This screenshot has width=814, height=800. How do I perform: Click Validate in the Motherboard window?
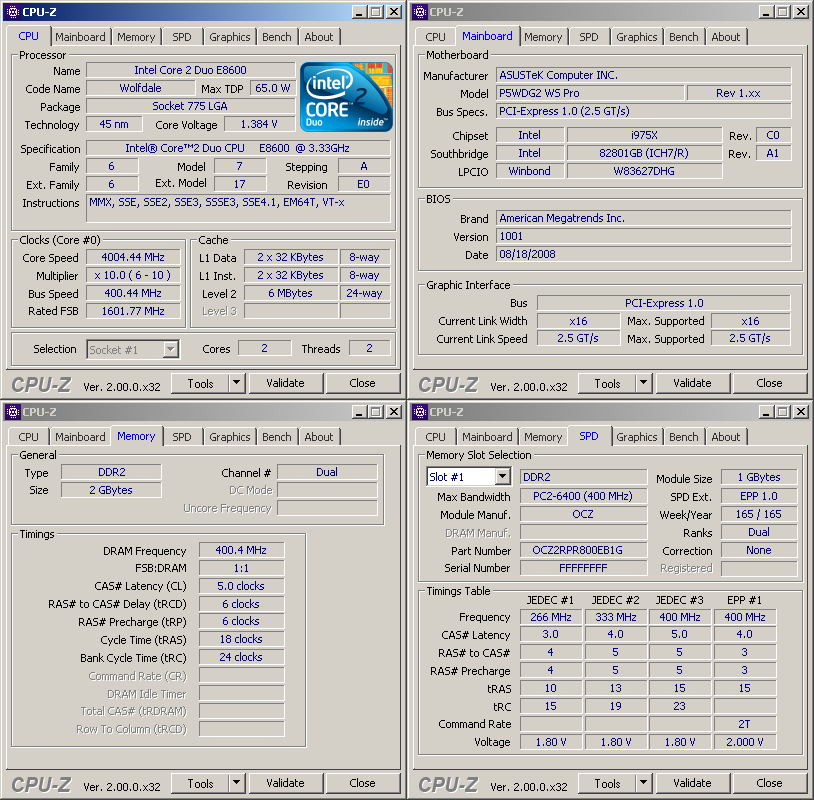pyautogui.click(x=693, y=383)
